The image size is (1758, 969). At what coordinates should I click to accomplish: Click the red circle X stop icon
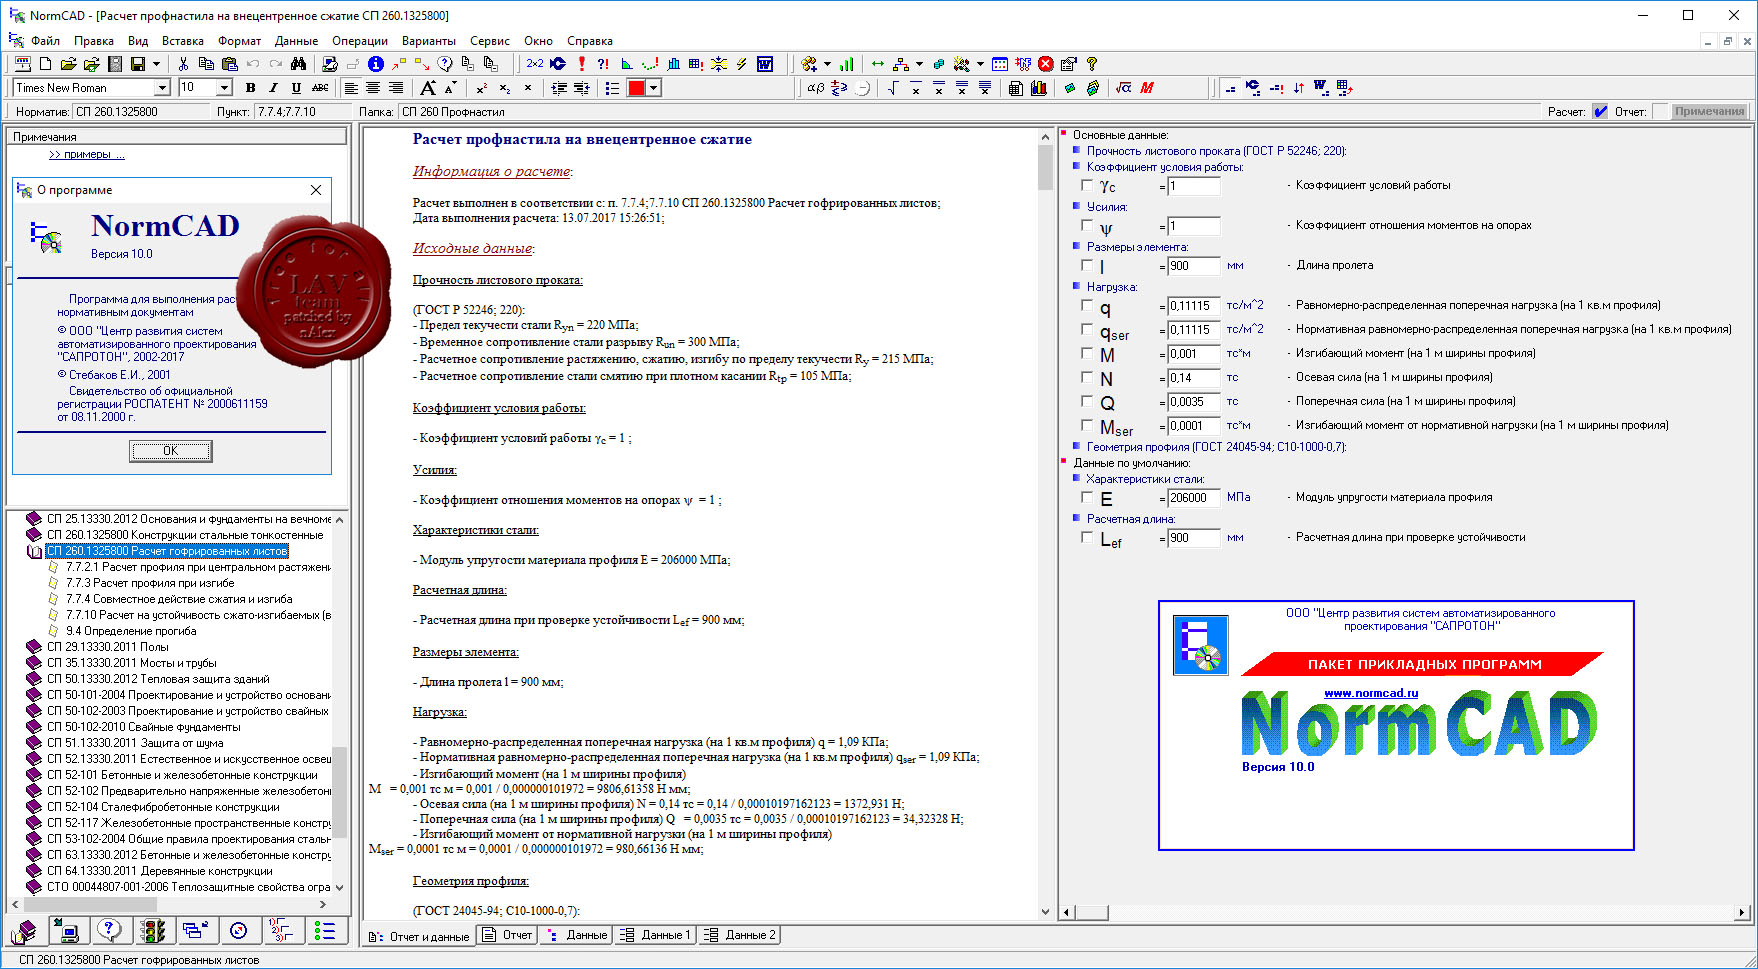1046,64
